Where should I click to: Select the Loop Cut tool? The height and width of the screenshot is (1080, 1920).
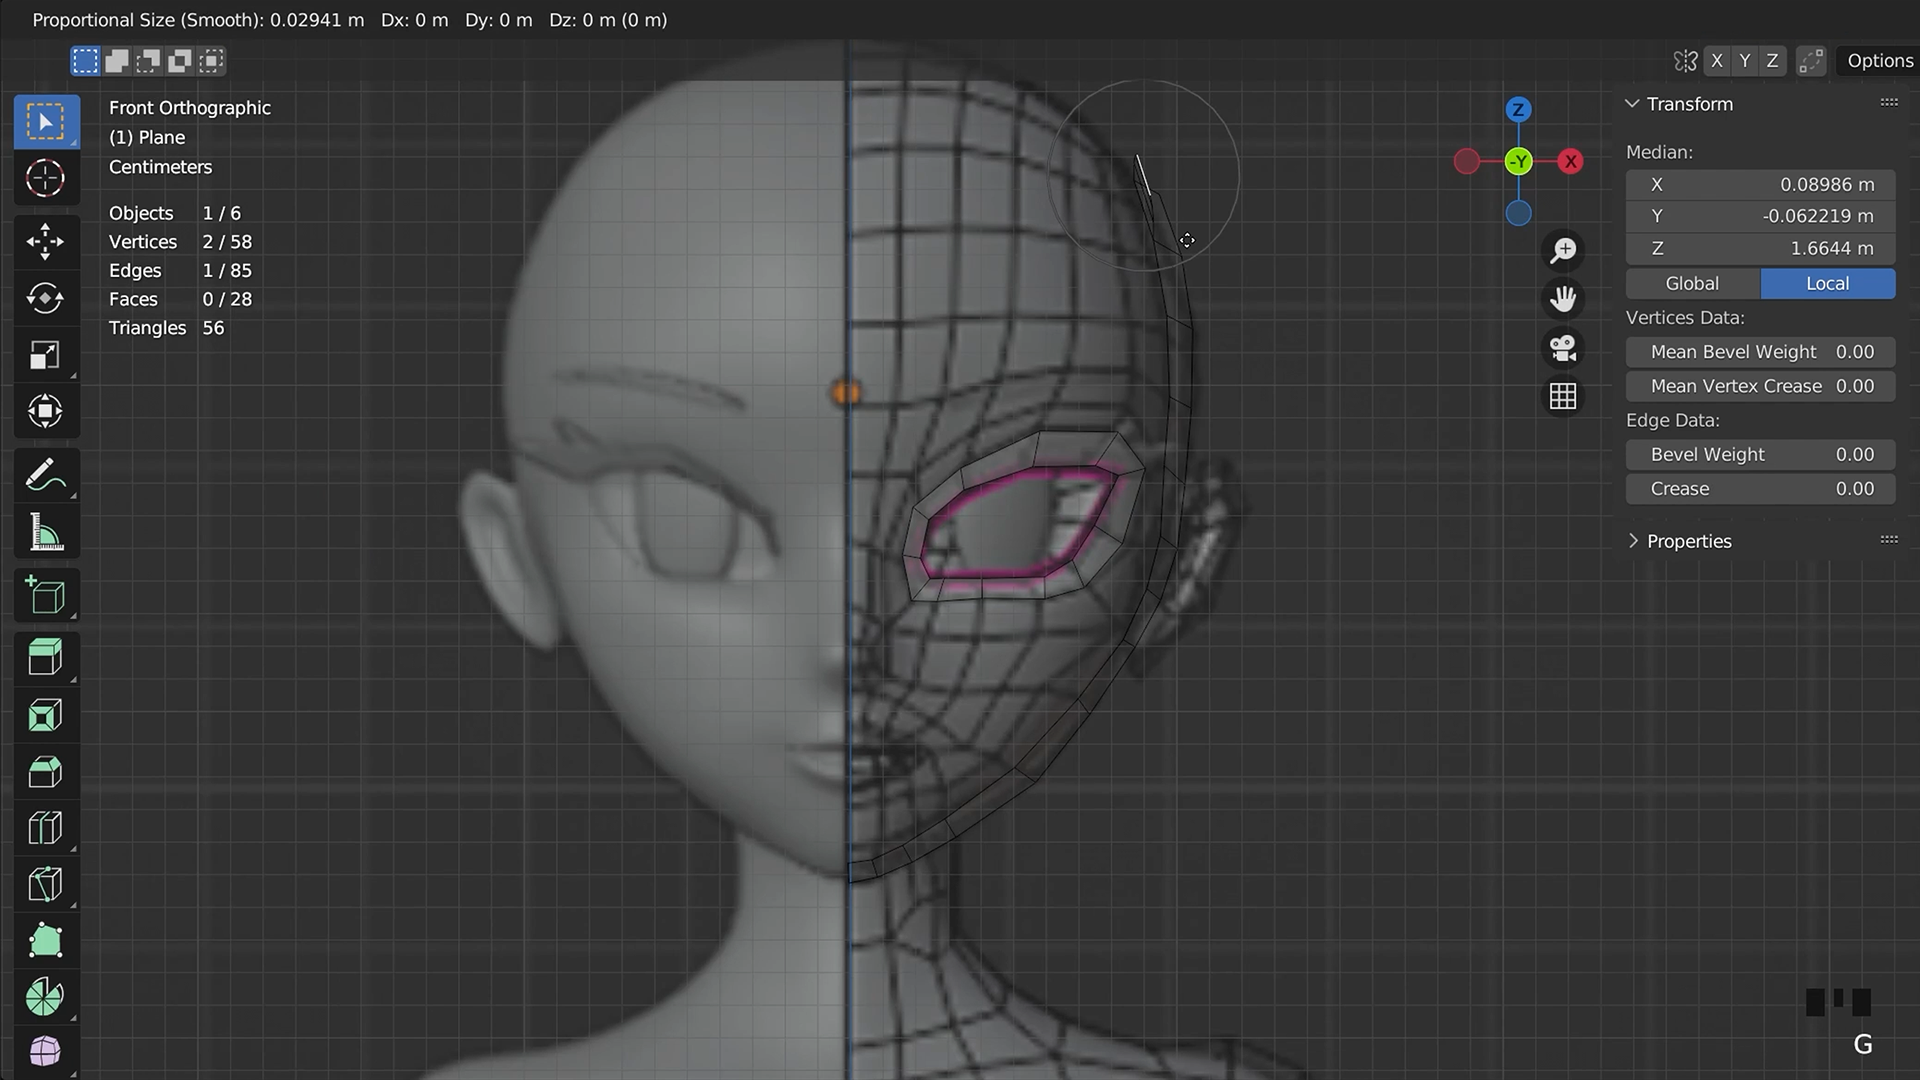46,827
